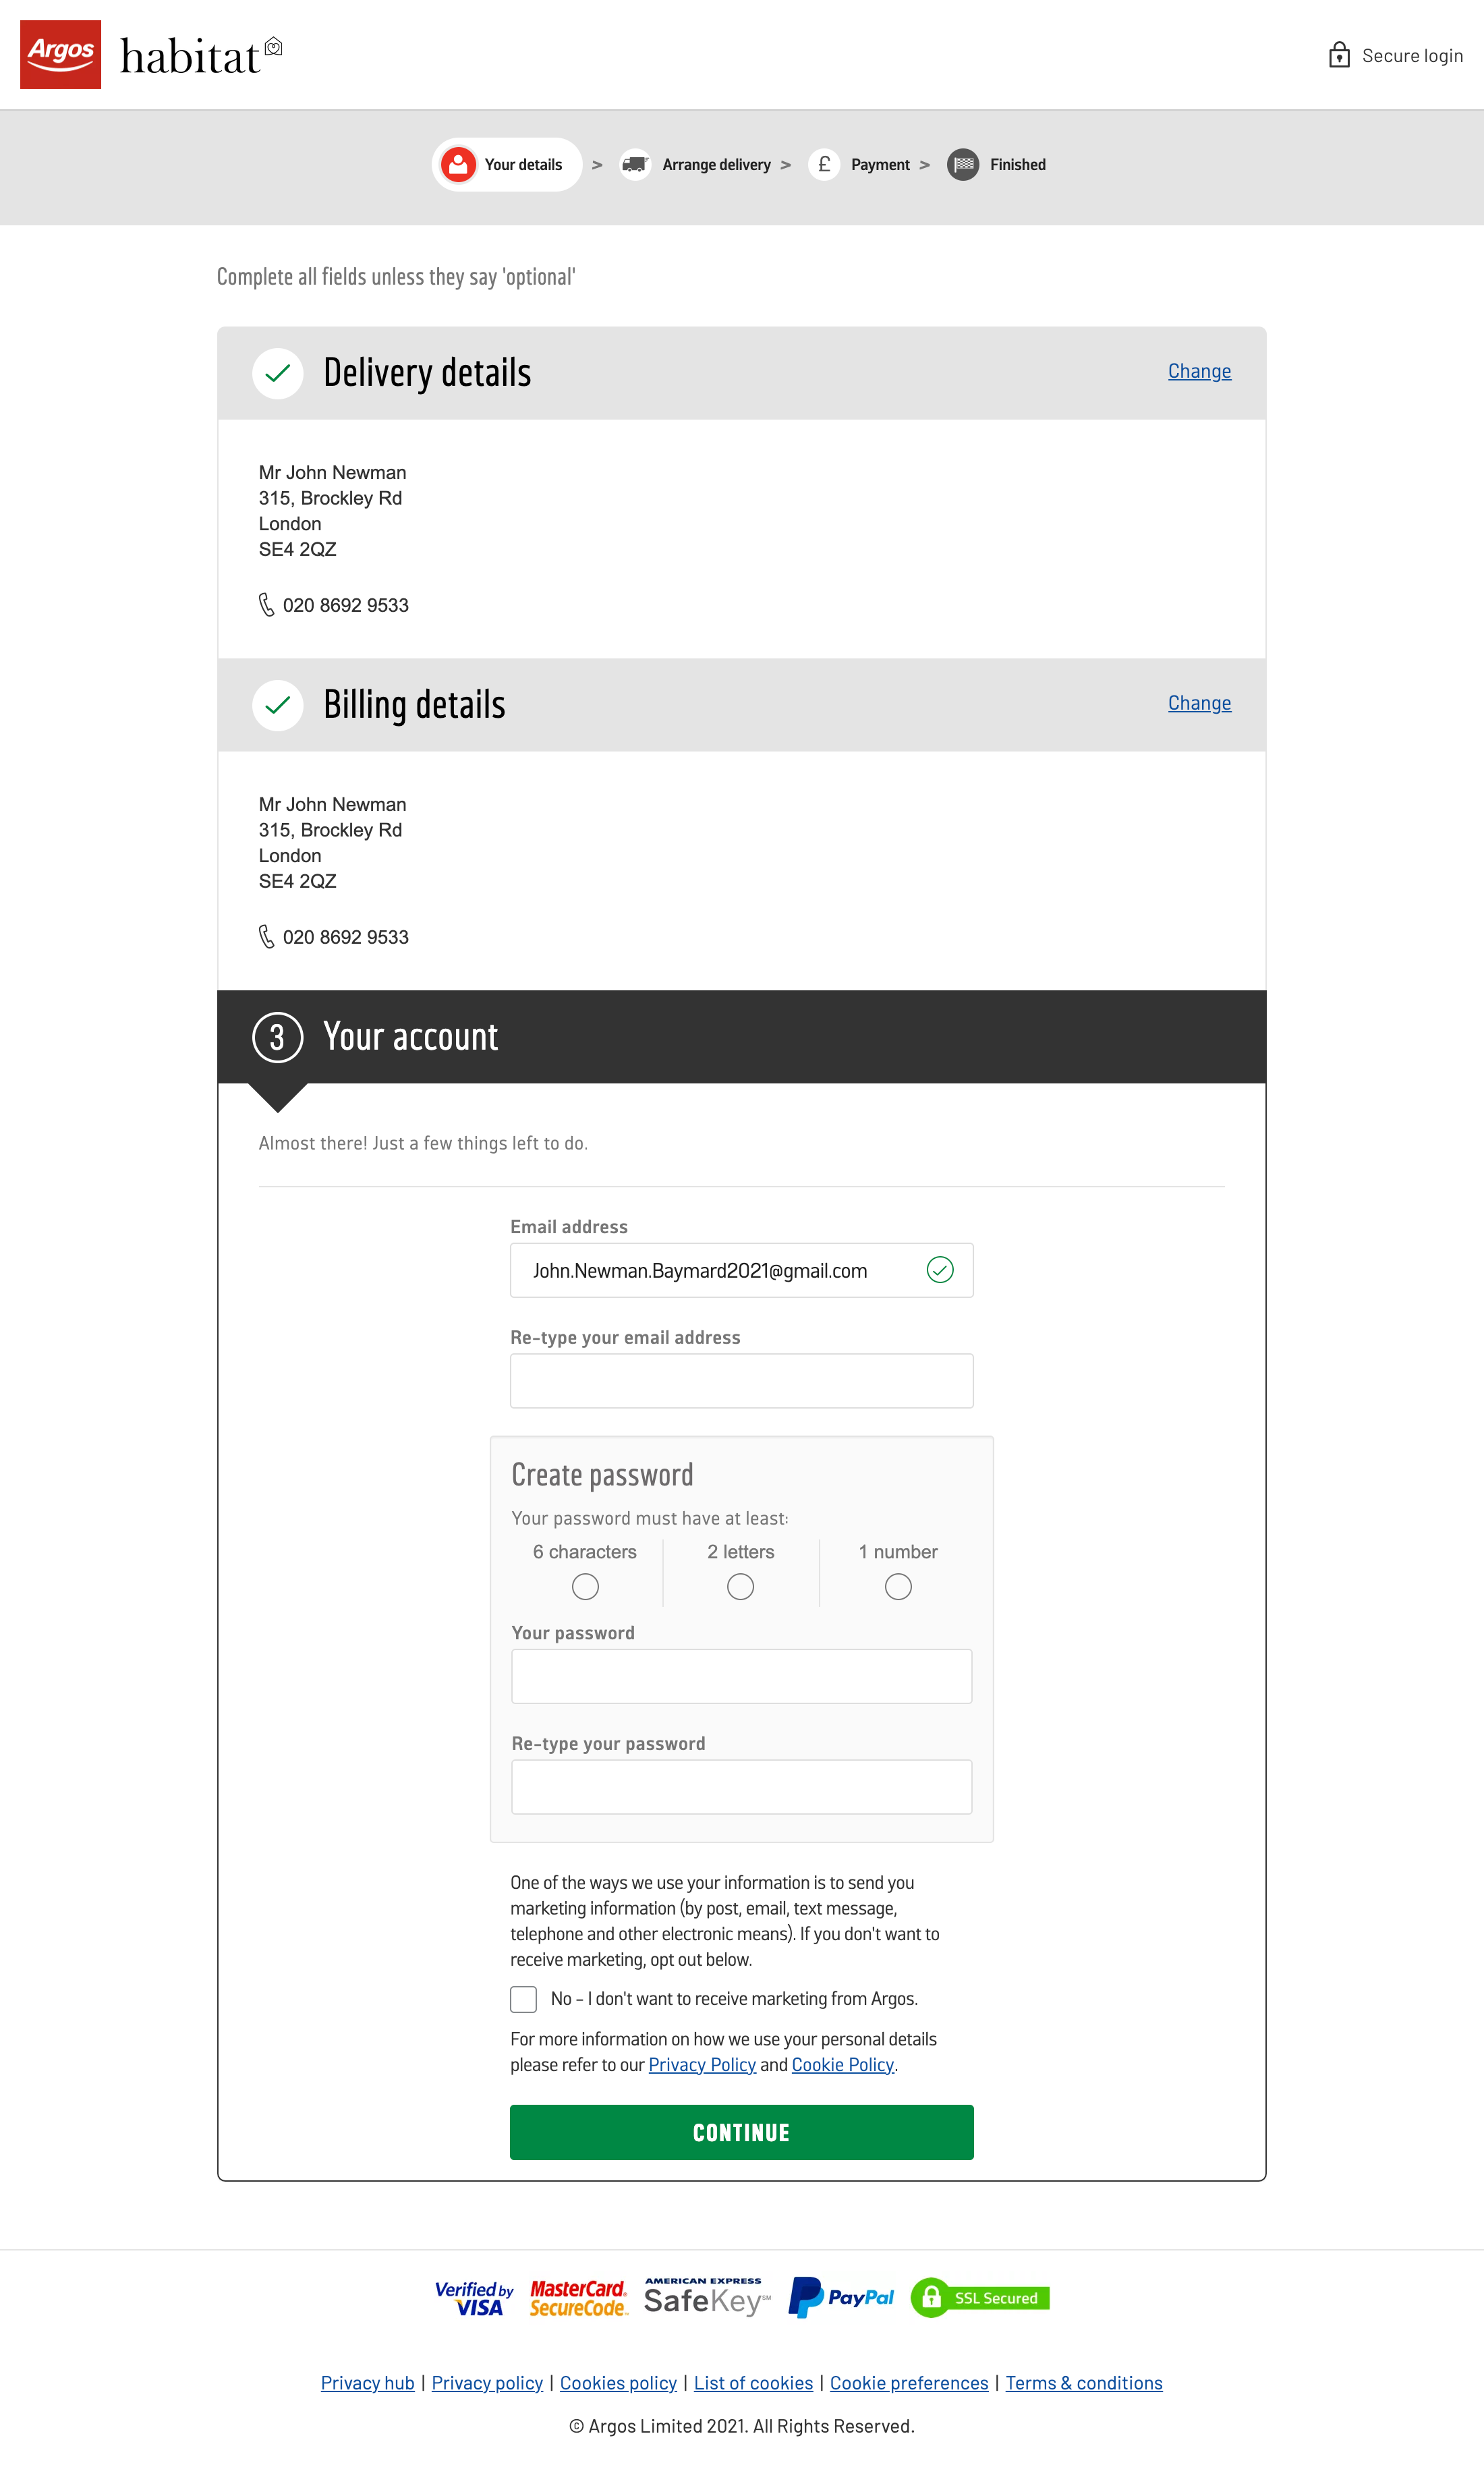
Task: Tick the opt out of marketing checkbox
Action: point(523,1999)
